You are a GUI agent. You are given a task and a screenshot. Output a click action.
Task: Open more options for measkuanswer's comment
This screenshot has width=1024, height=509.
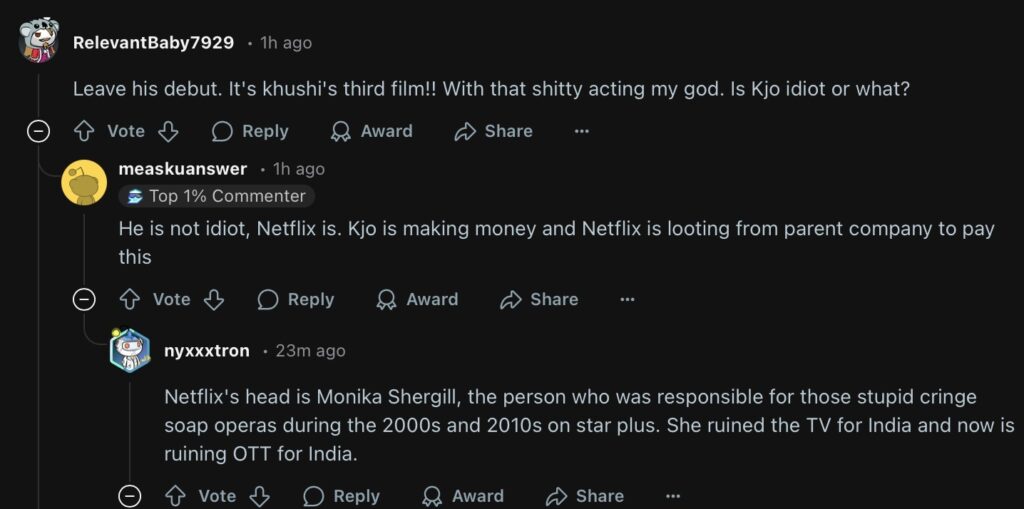point(627,299)
